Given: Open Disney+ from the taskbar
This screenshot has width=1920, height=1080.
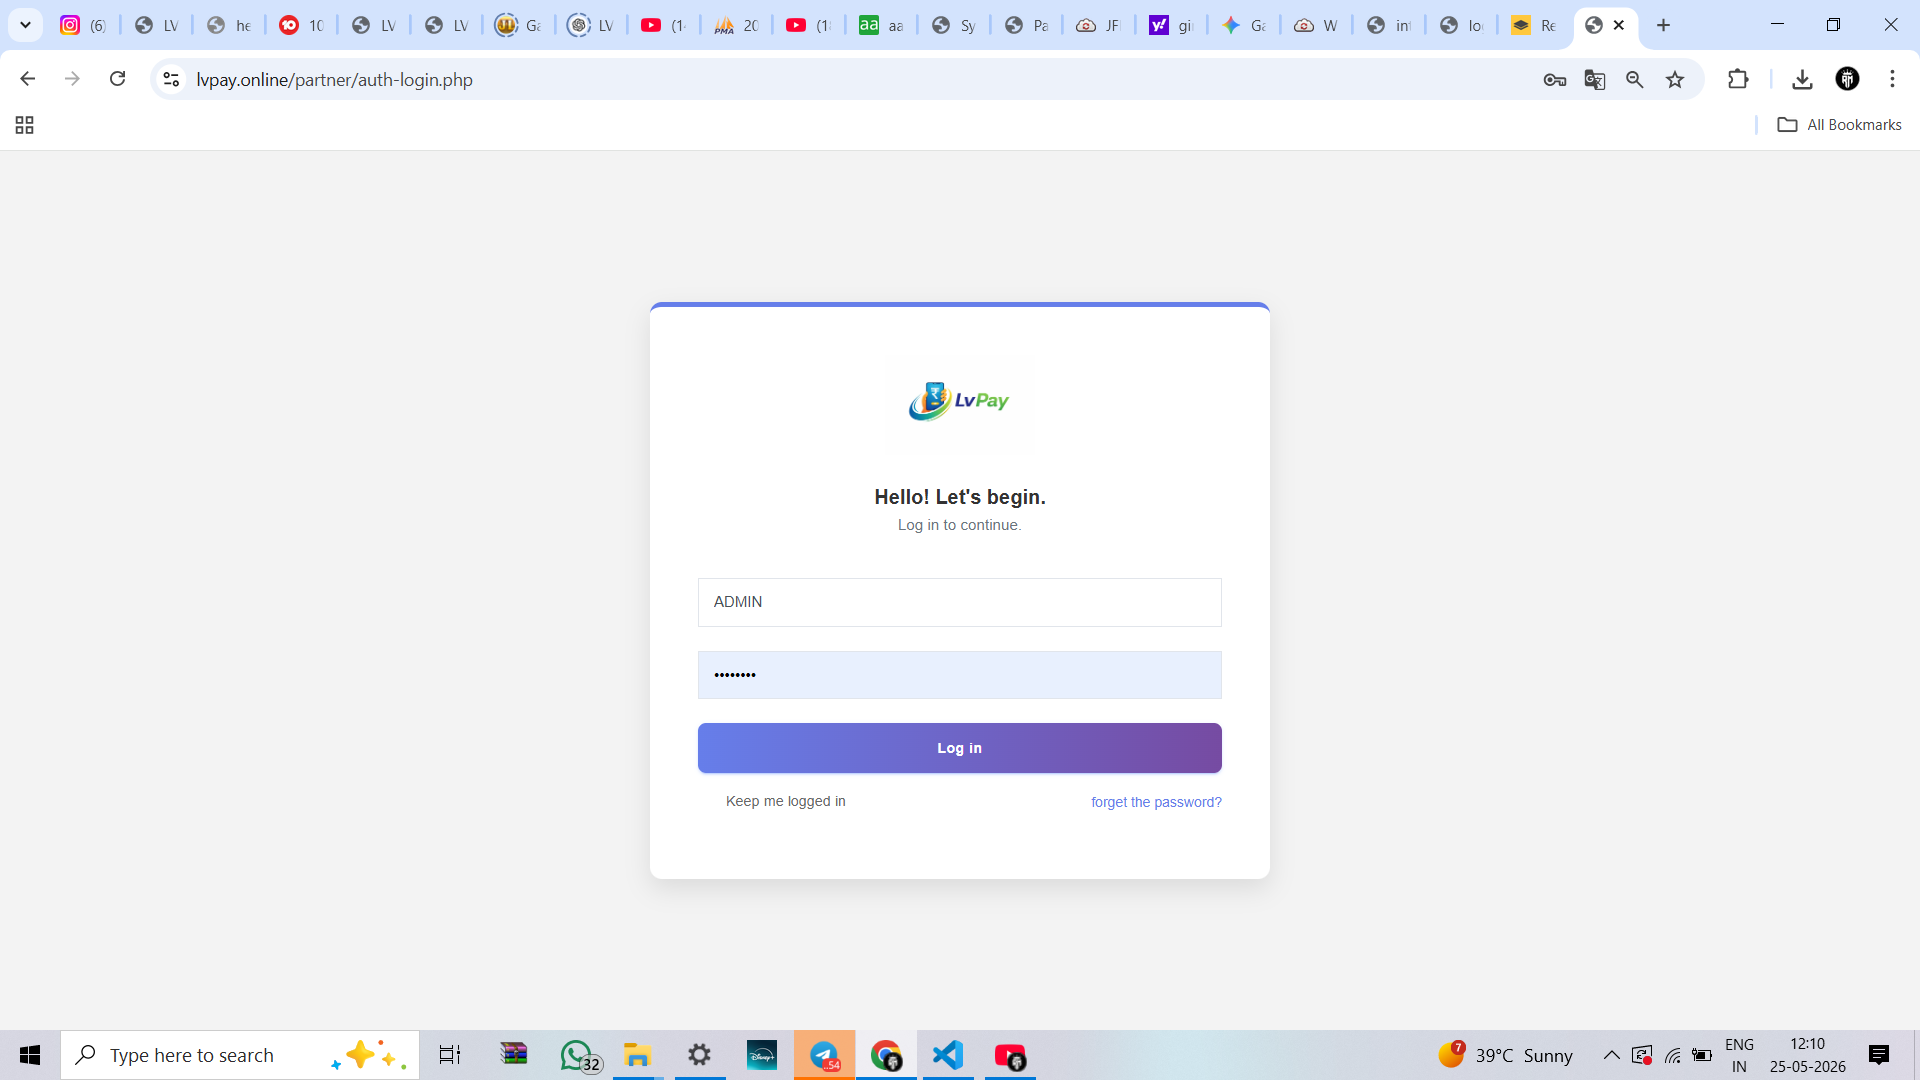Looking at the screenshot, I should tap(762, 1055).
